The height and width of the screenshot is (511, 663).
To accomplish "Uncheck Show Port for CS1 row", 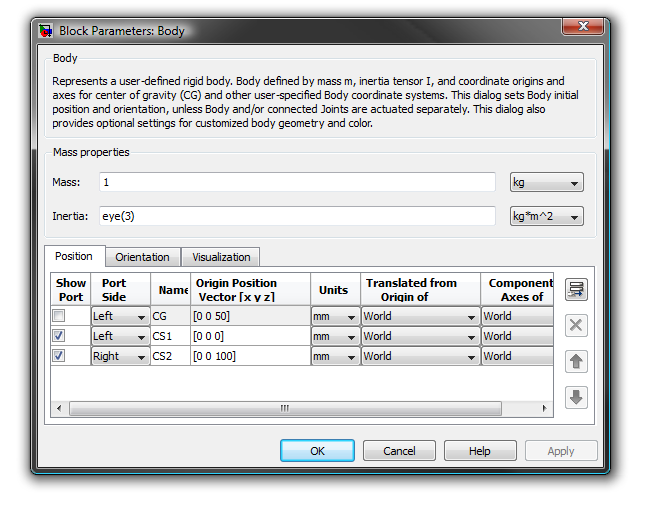I will coord(59,336).
